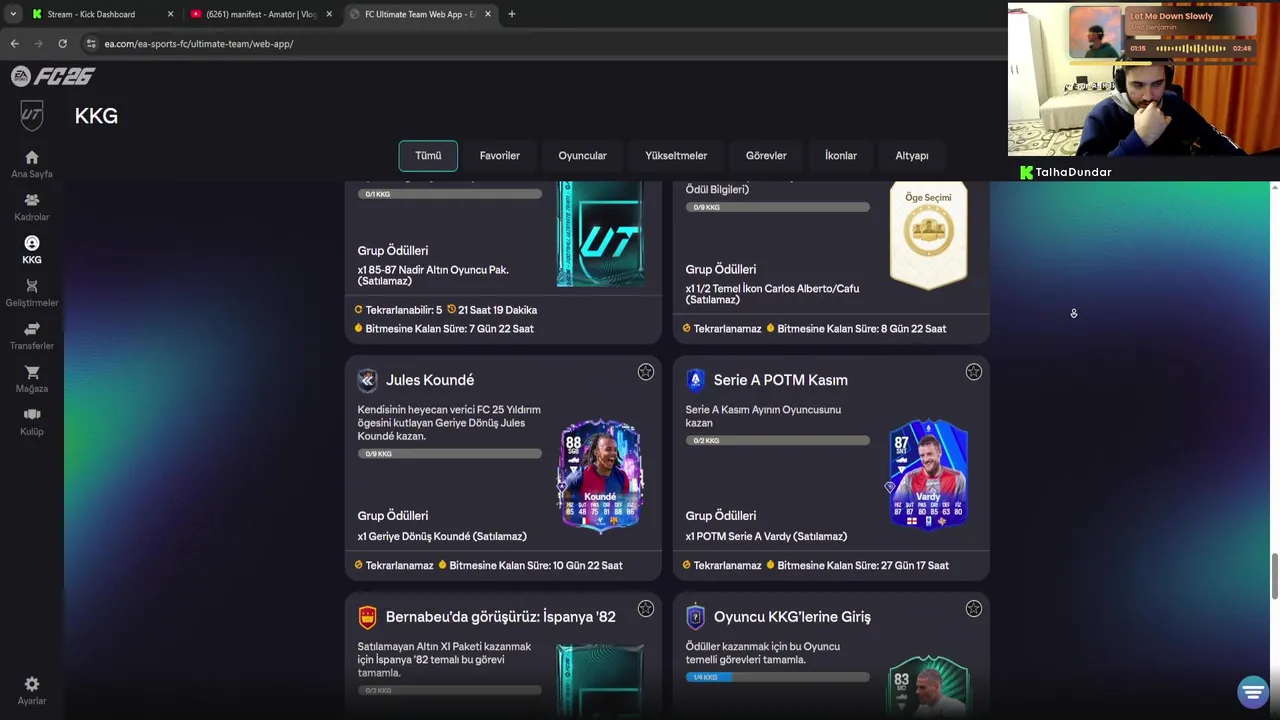Reload the page
Viewport: 1280px width, 720px height.
[x=62, y=44]
